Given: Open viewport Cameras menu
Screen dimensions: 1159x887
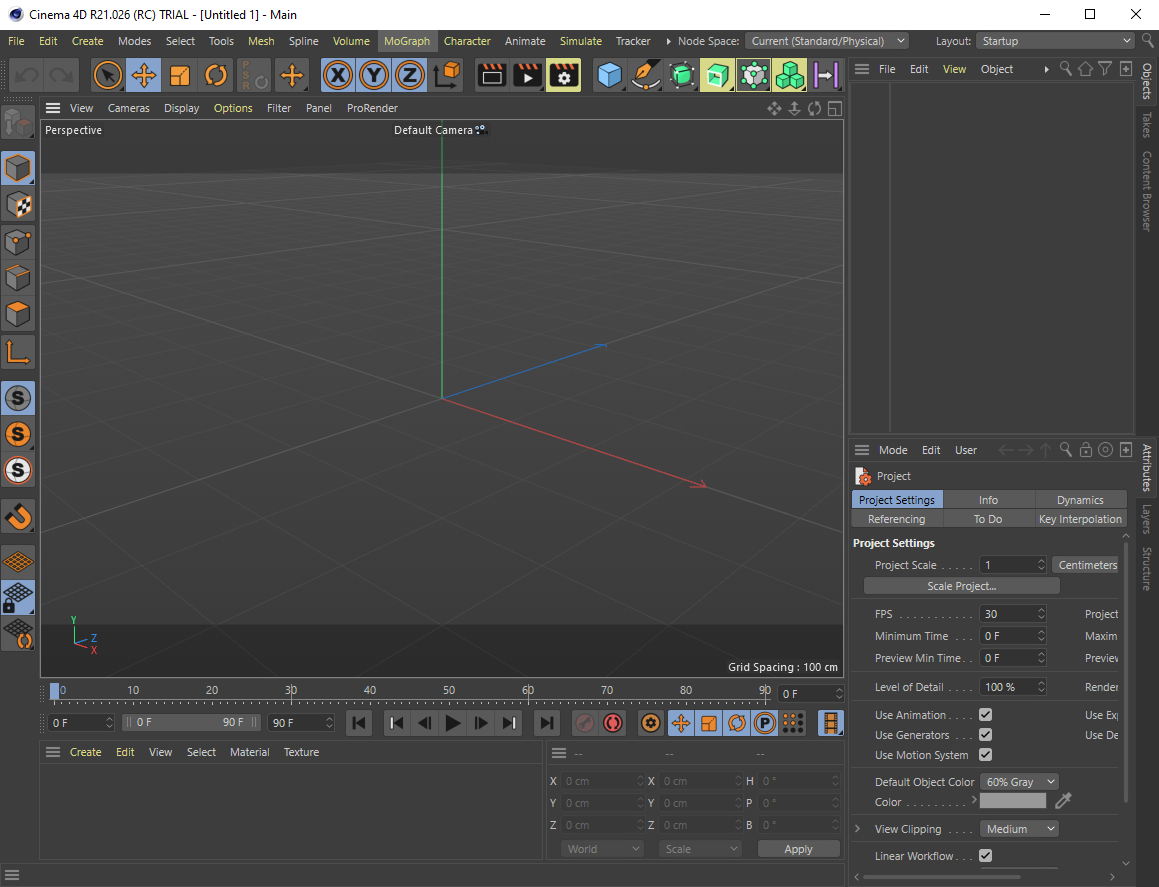Looking at the screenshot, I should pos(129,108).
